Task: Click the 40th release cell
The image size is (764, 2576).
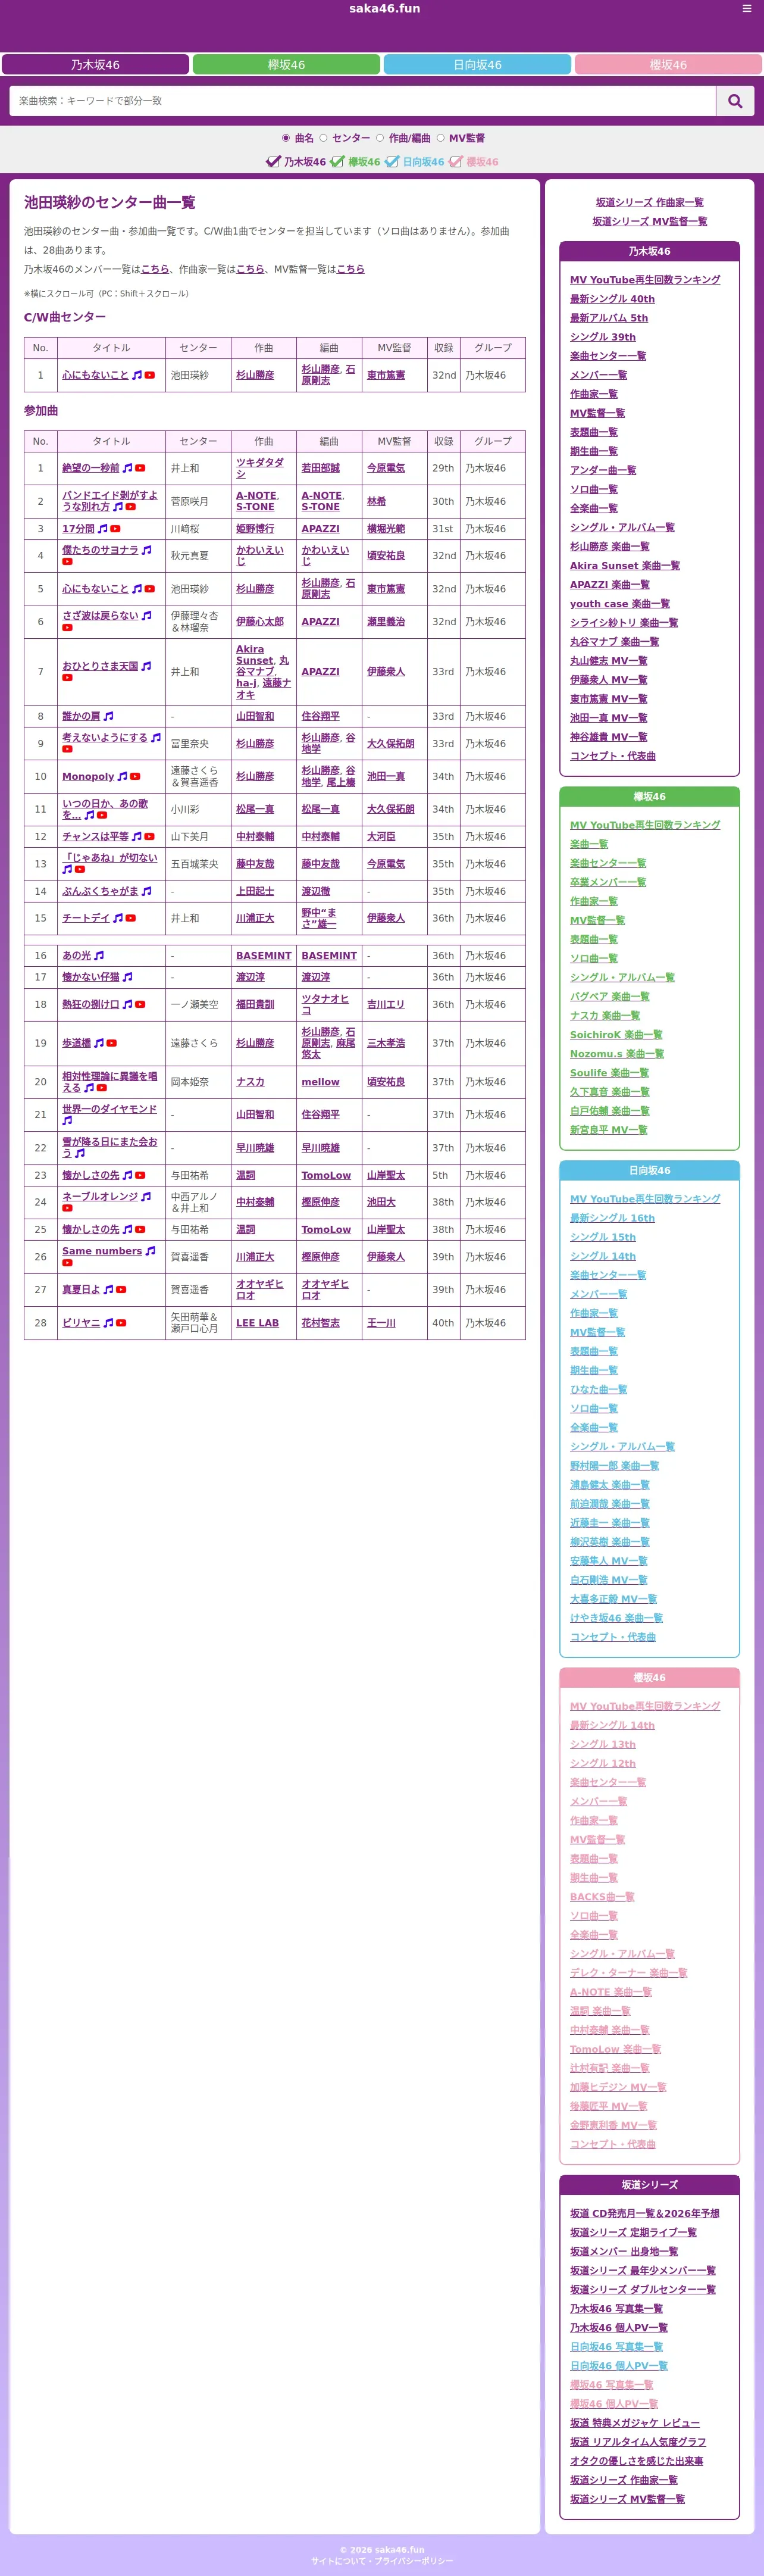Action: point(443,1323)
